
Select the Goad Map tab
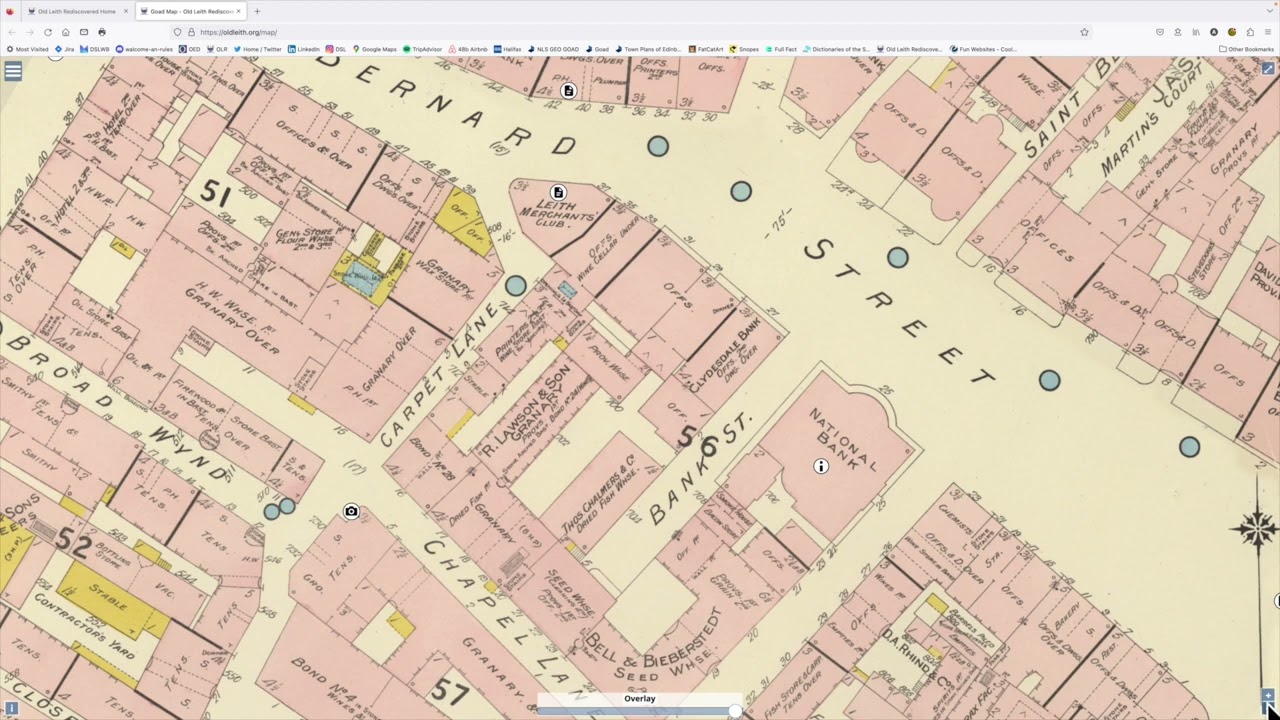click(x=190, y=11)
